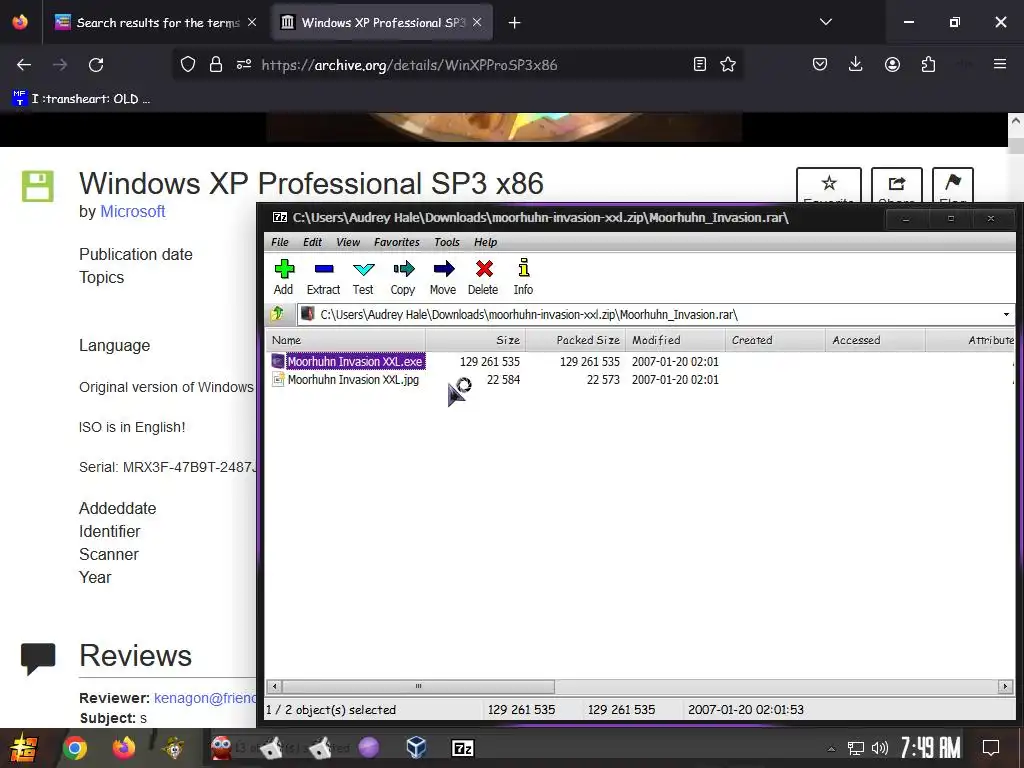Image resolution: width=1024 pixels, height=768 pixels.
Task: Sort by Modified column header
Action: [x=675, y=340]
